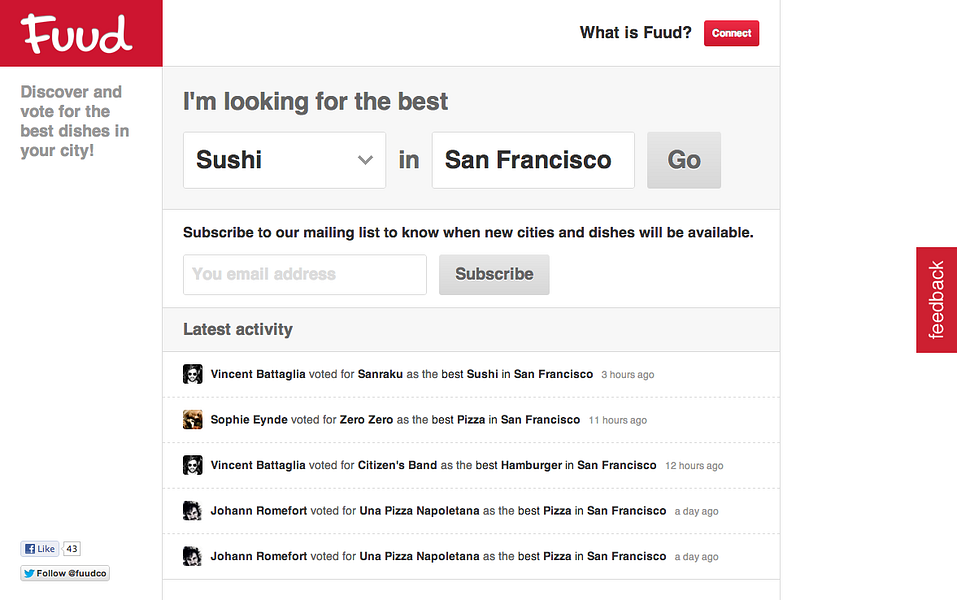Click the Facebook Like button
The image size is (957, 600).
click(40, 549)
